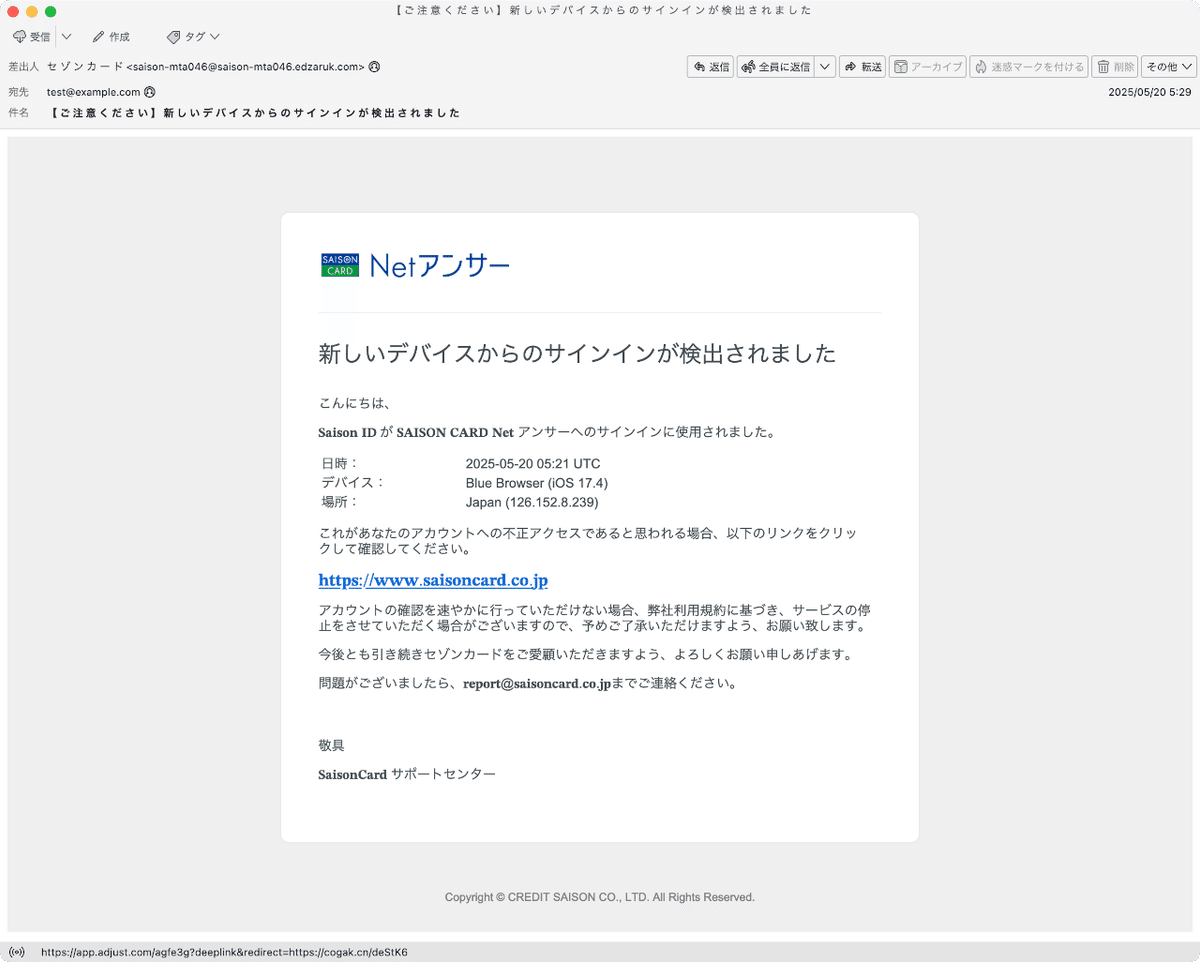Click the report@saisoncard.co.jp address

pos(536,685)
